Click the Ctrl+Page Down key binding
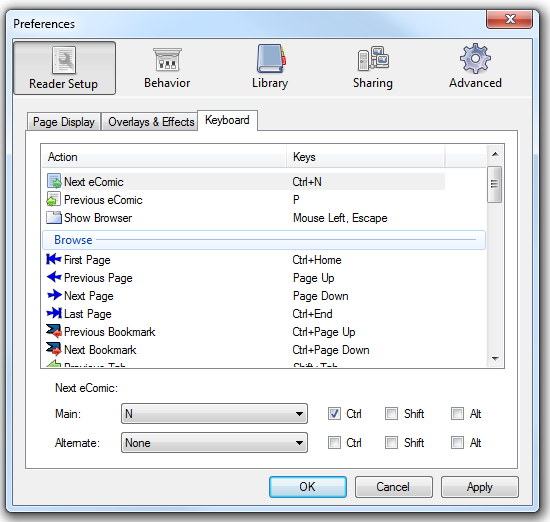The image size is (550, 522). point(331,350)
